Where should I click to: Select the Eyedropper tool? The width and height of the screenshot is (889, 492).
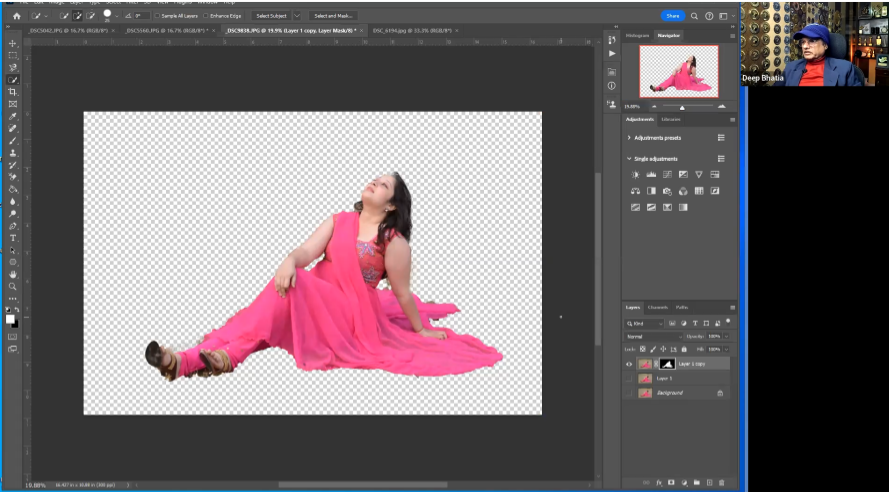(13, 116)
